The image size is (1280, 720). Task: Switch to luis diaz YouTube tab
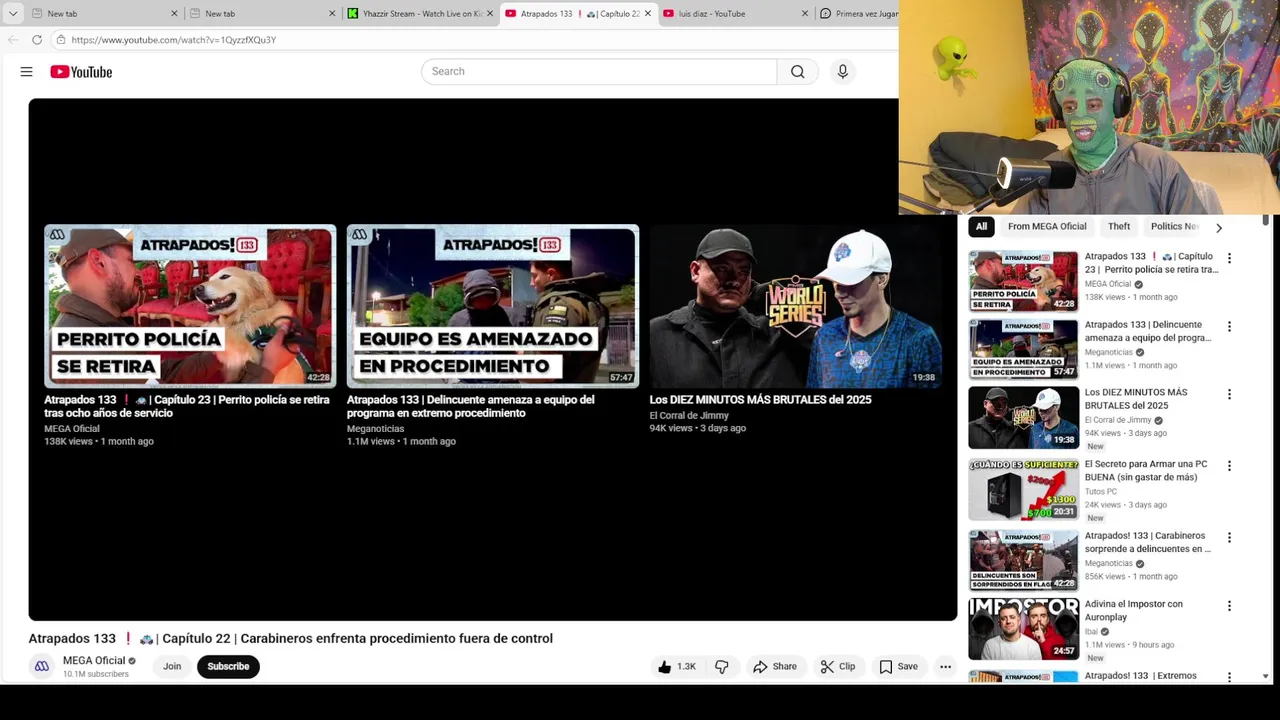(735, 14)
